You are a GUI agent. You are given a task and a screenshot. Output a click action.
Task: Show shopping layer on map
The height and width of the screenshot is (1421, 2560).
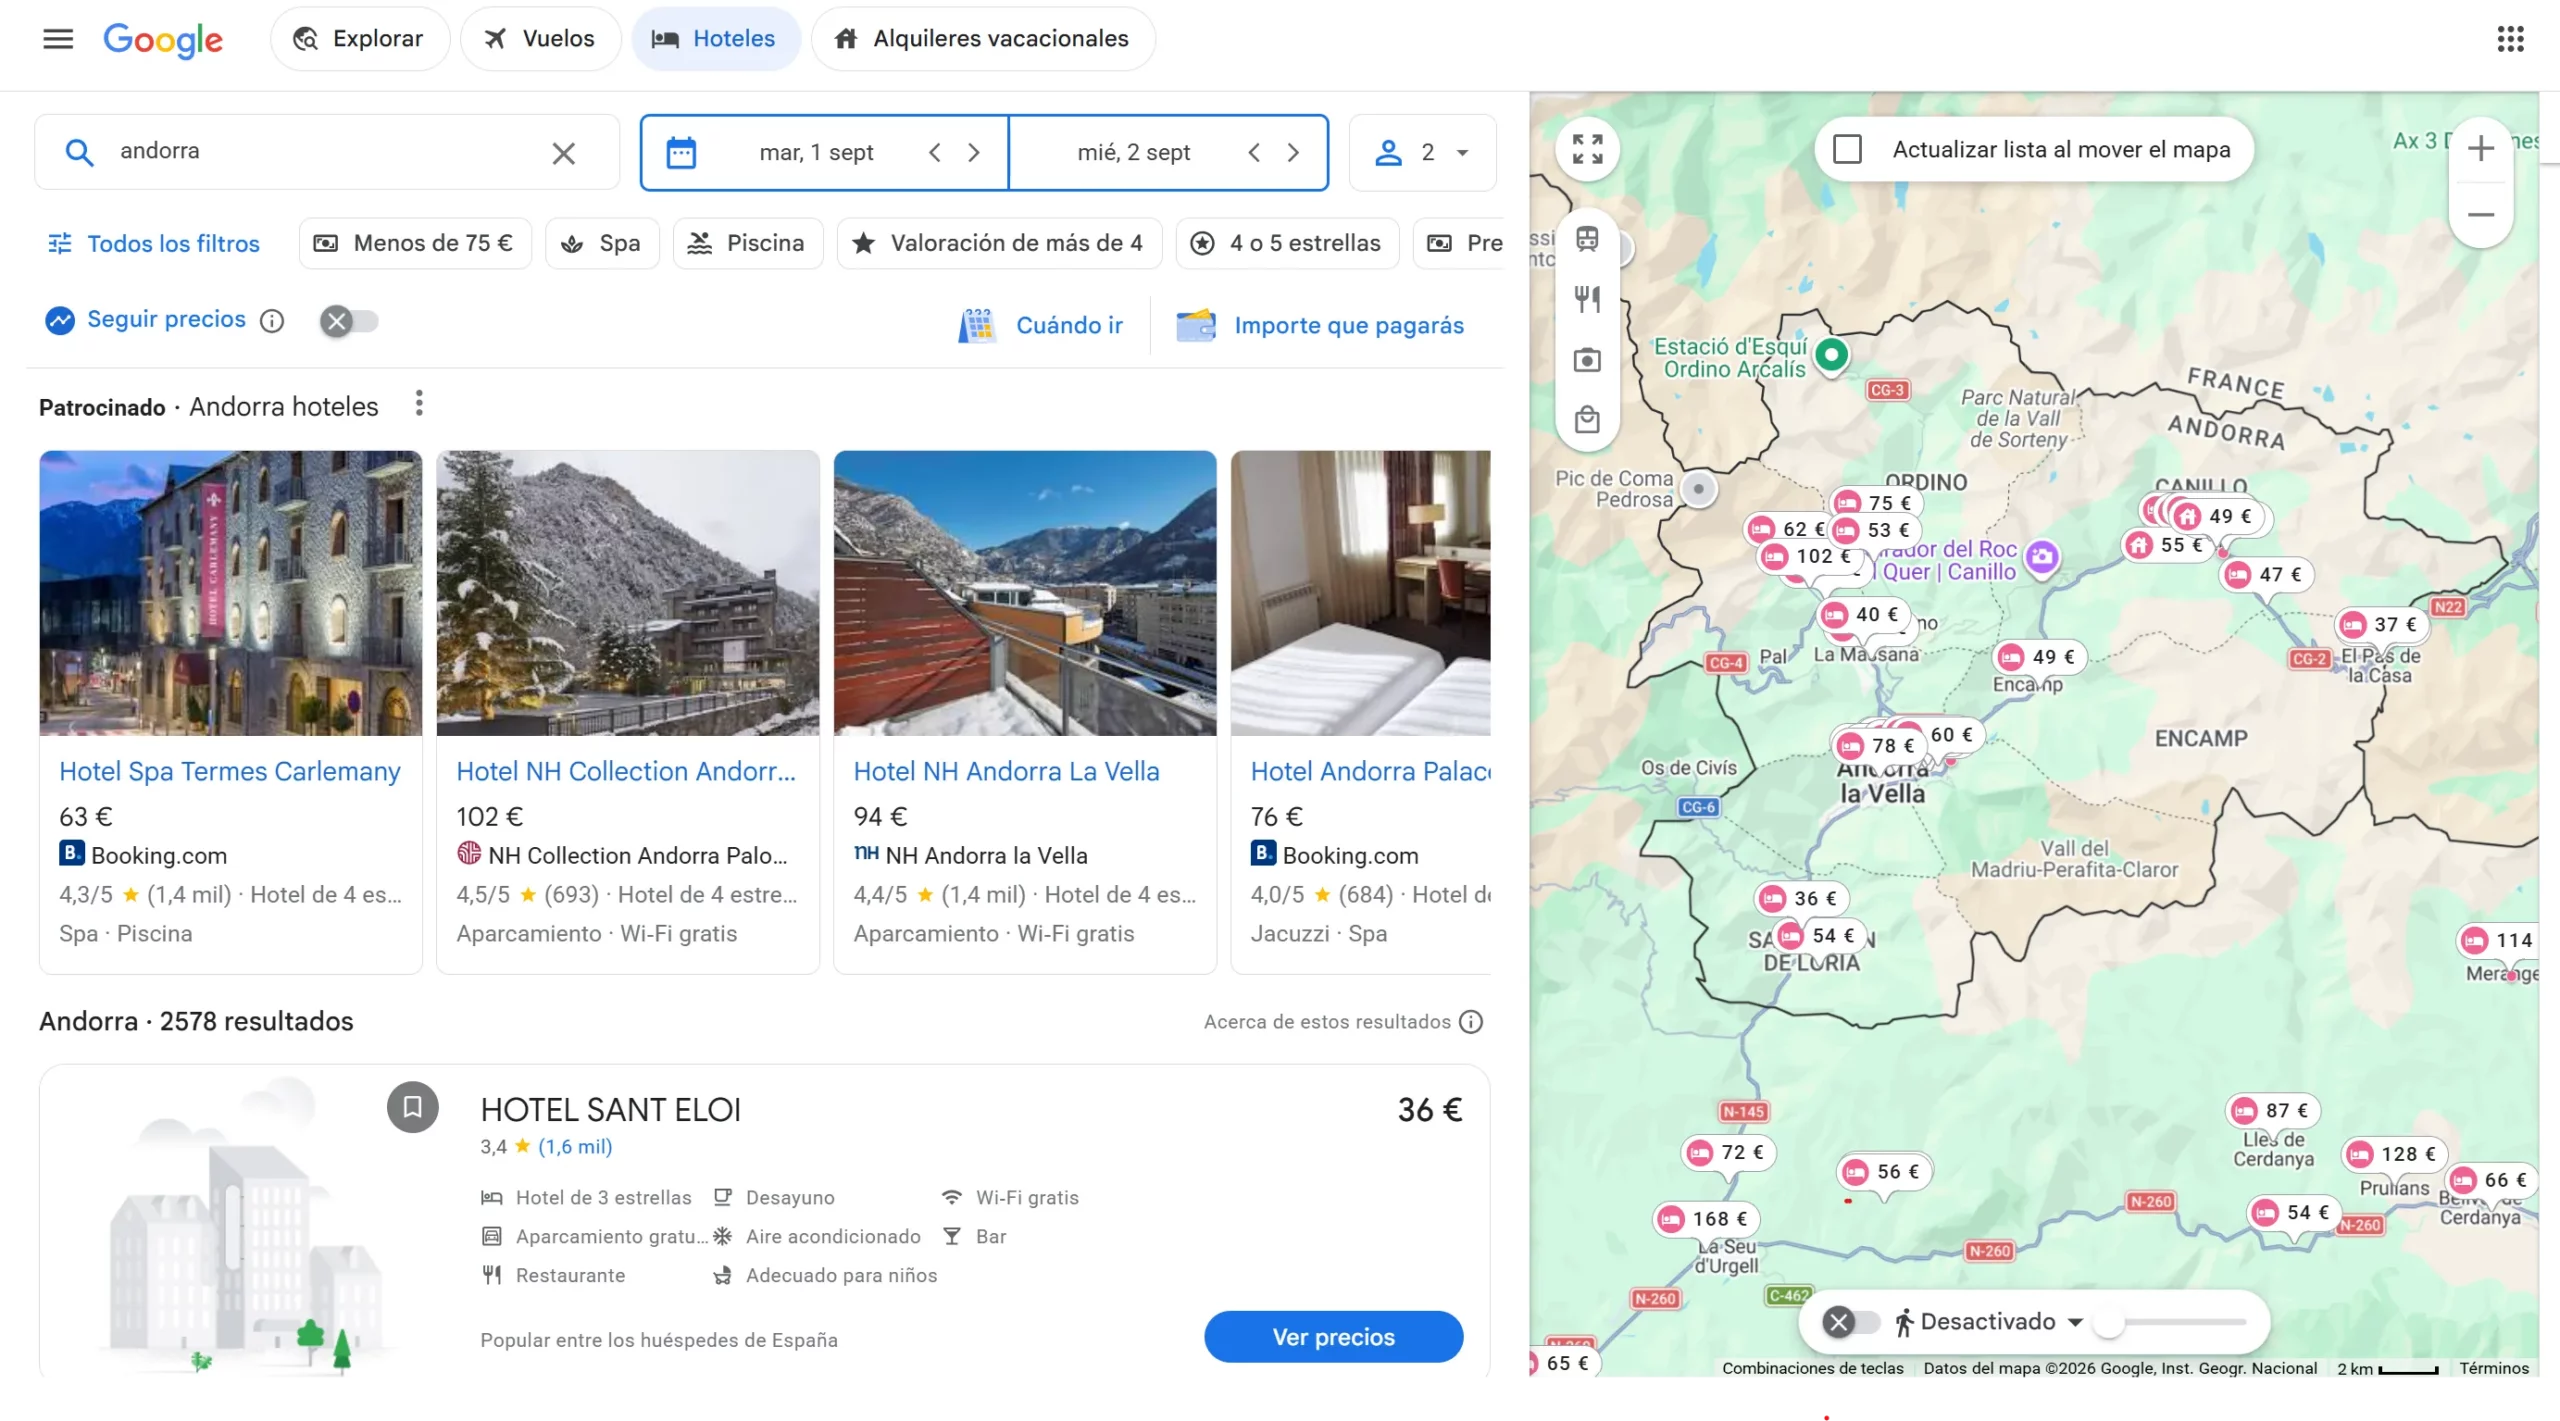[1587, 420]
